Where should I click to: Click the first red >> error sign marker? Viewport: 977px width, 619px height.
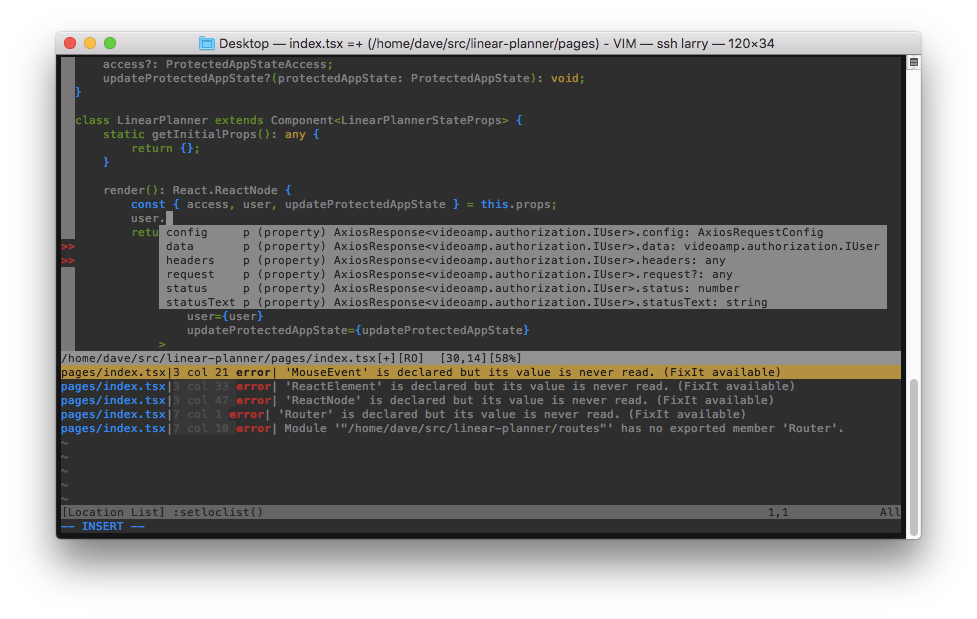point(68,247)
